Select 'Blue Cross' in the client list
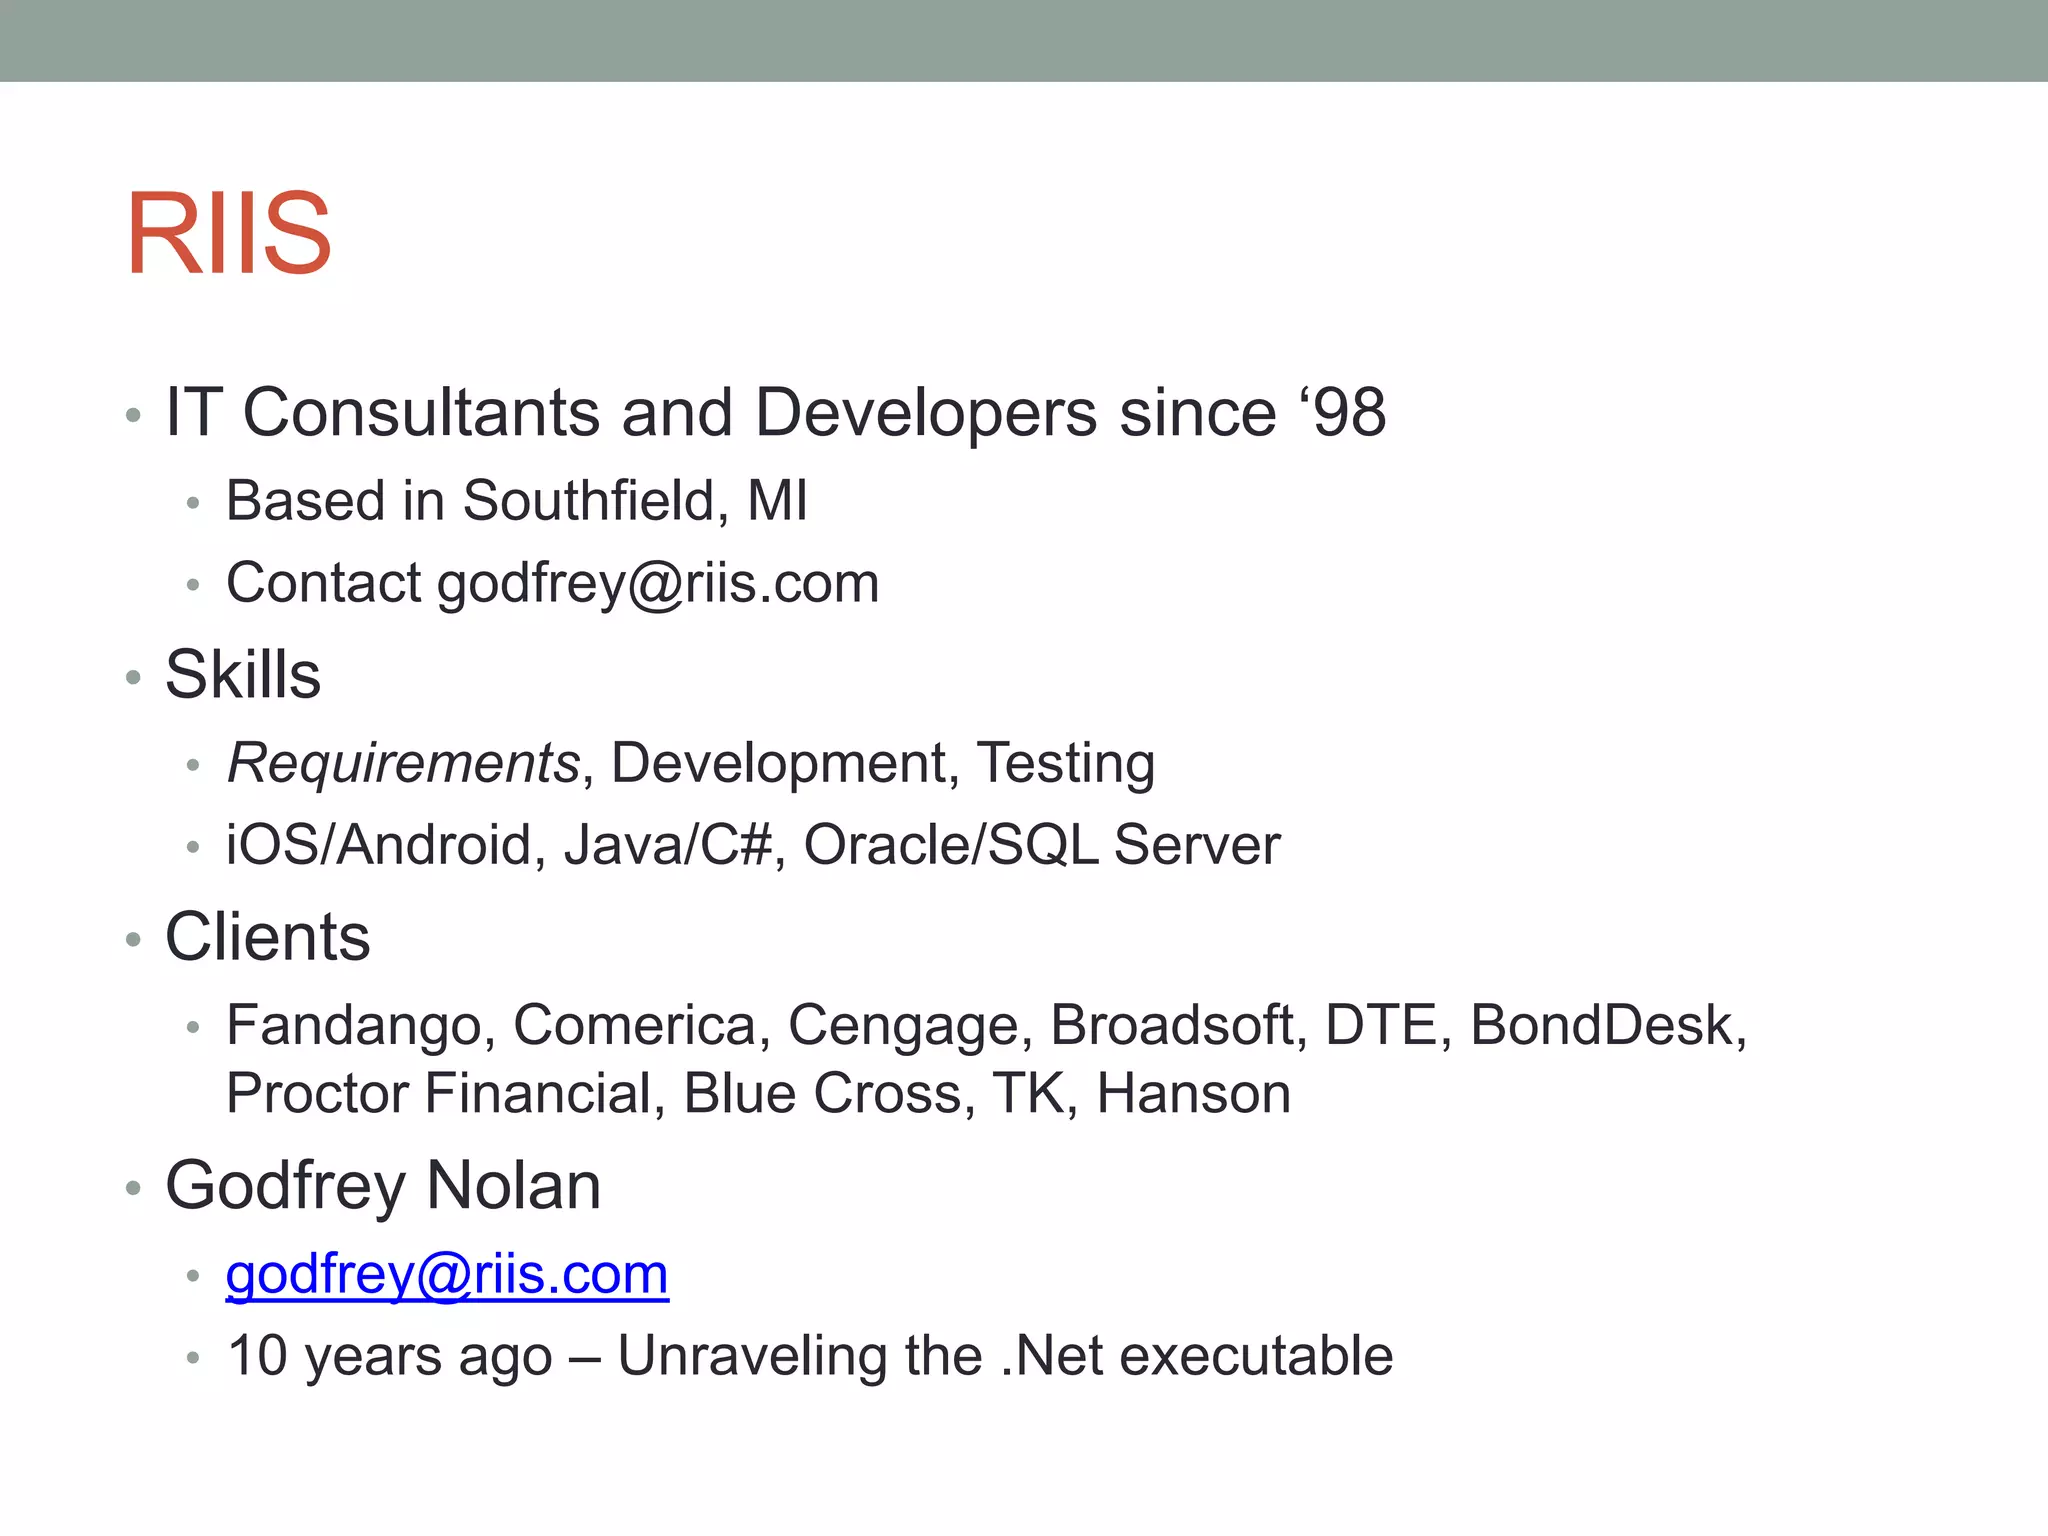 [x=822, y=1093]
